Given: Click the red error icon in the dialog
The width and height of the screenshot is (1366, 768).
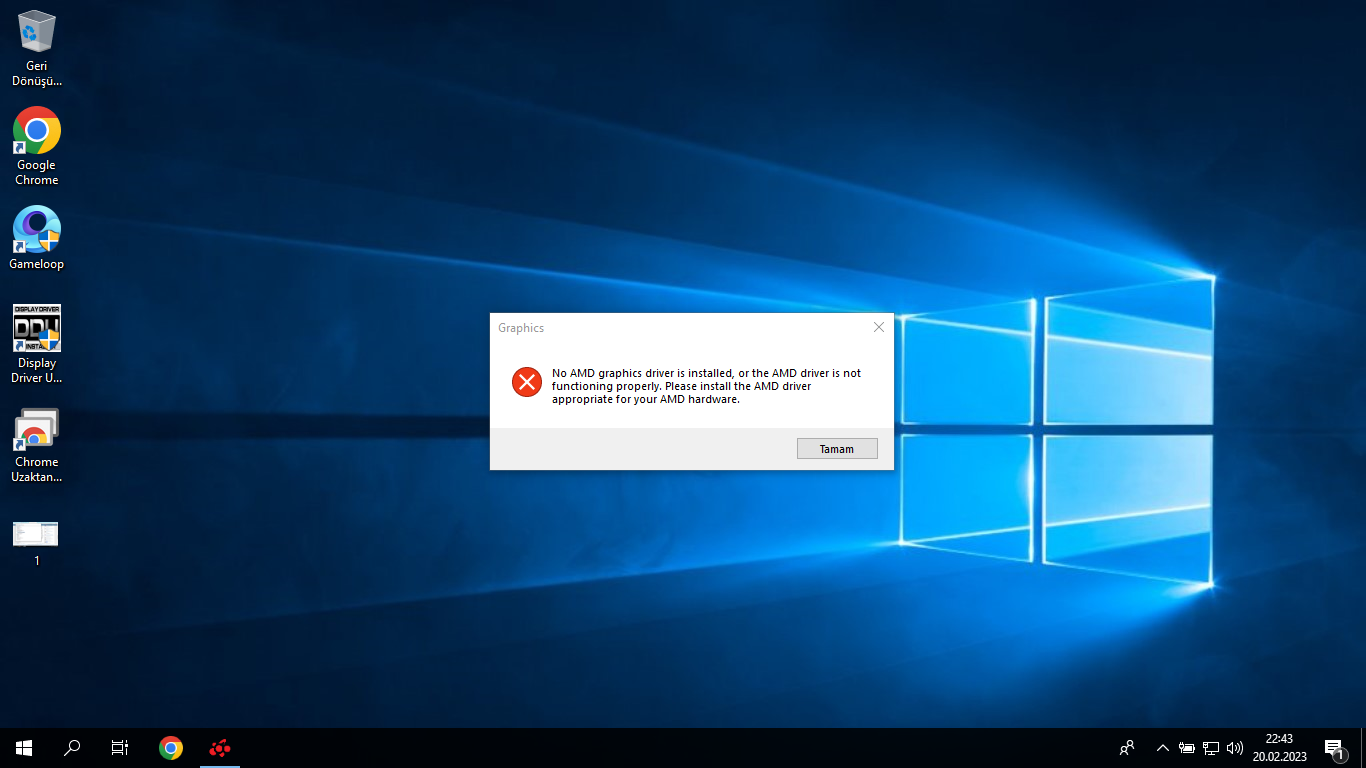Looking at the screenshot, I should [526, 381].
